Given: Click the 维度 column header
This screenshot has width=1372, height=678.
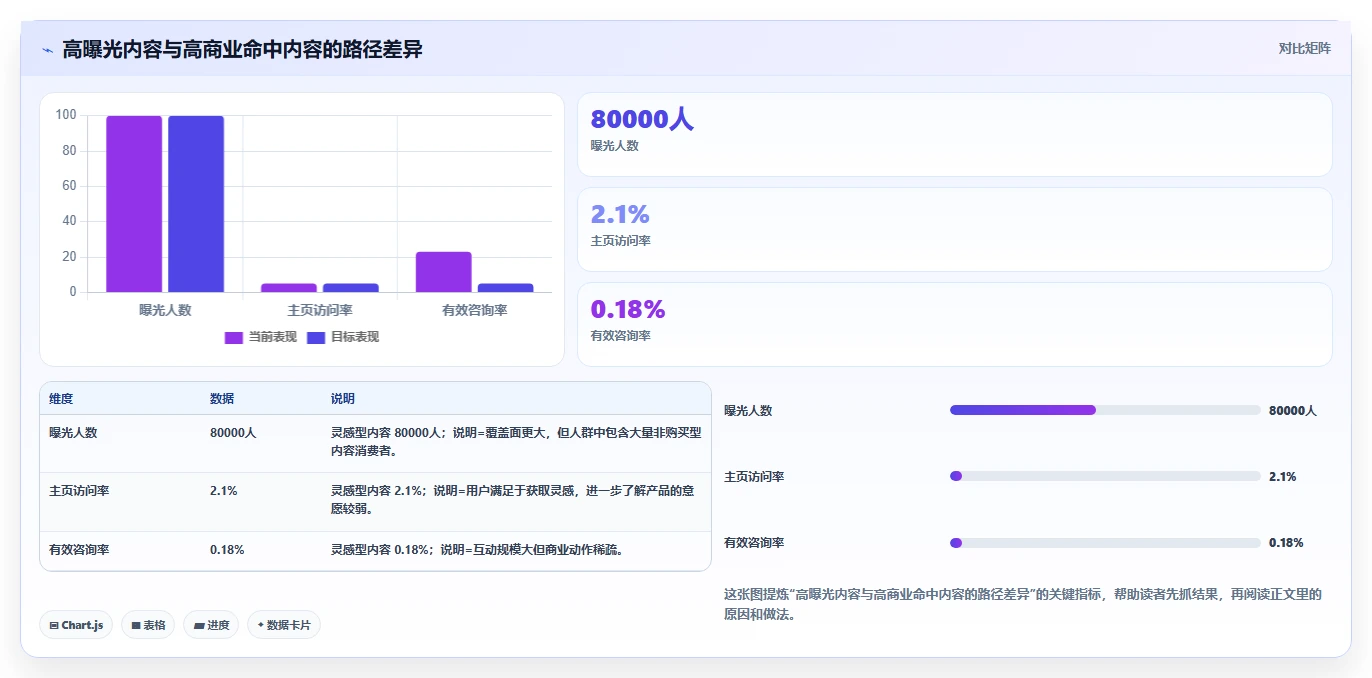Looking at the screenshot, I should pos(61,398).
